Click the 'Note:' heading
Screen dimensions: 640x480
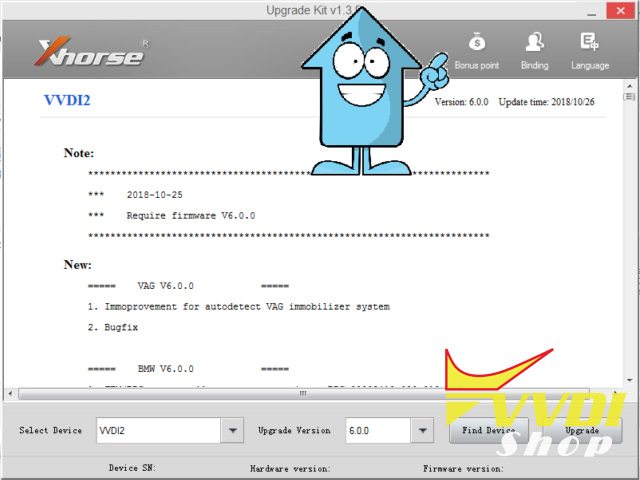pos(79,153)
